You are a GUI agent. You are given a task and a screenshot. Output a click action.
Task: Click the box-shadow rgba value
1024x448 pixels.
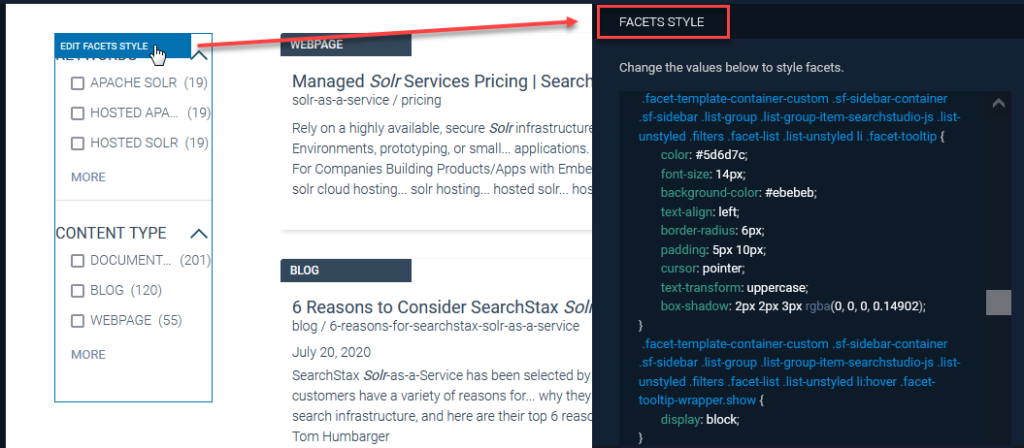(866, 306)
